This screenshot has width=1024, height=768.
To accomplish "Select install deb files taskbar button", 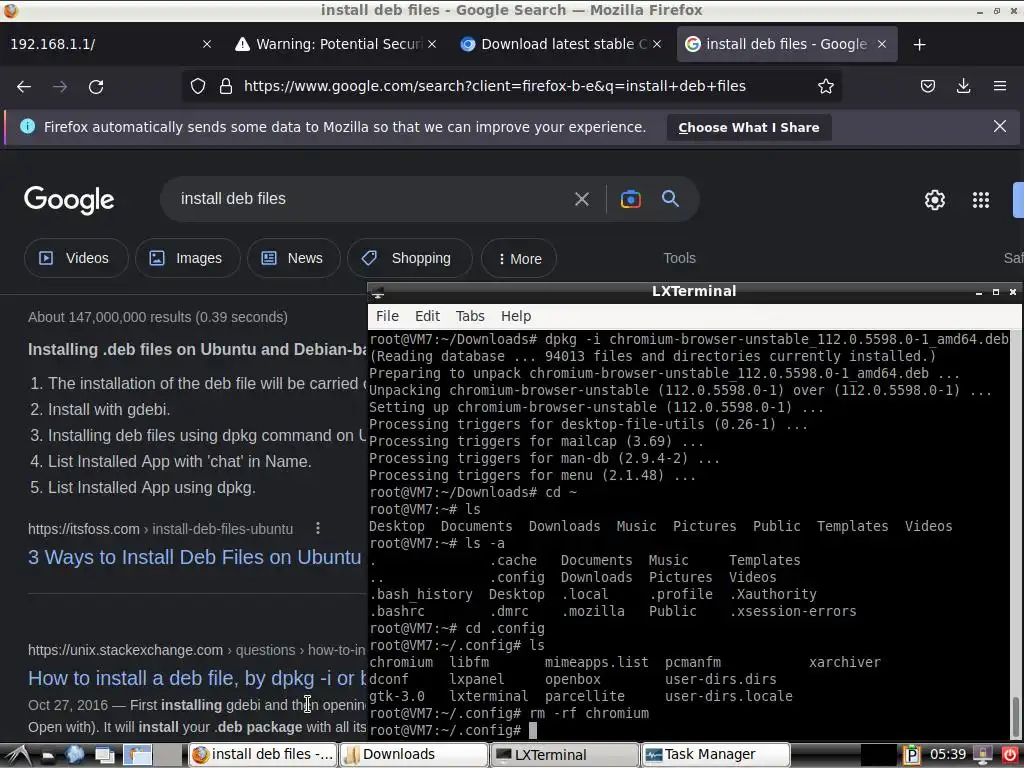I will pyautogui.click(x=263, y=755).
